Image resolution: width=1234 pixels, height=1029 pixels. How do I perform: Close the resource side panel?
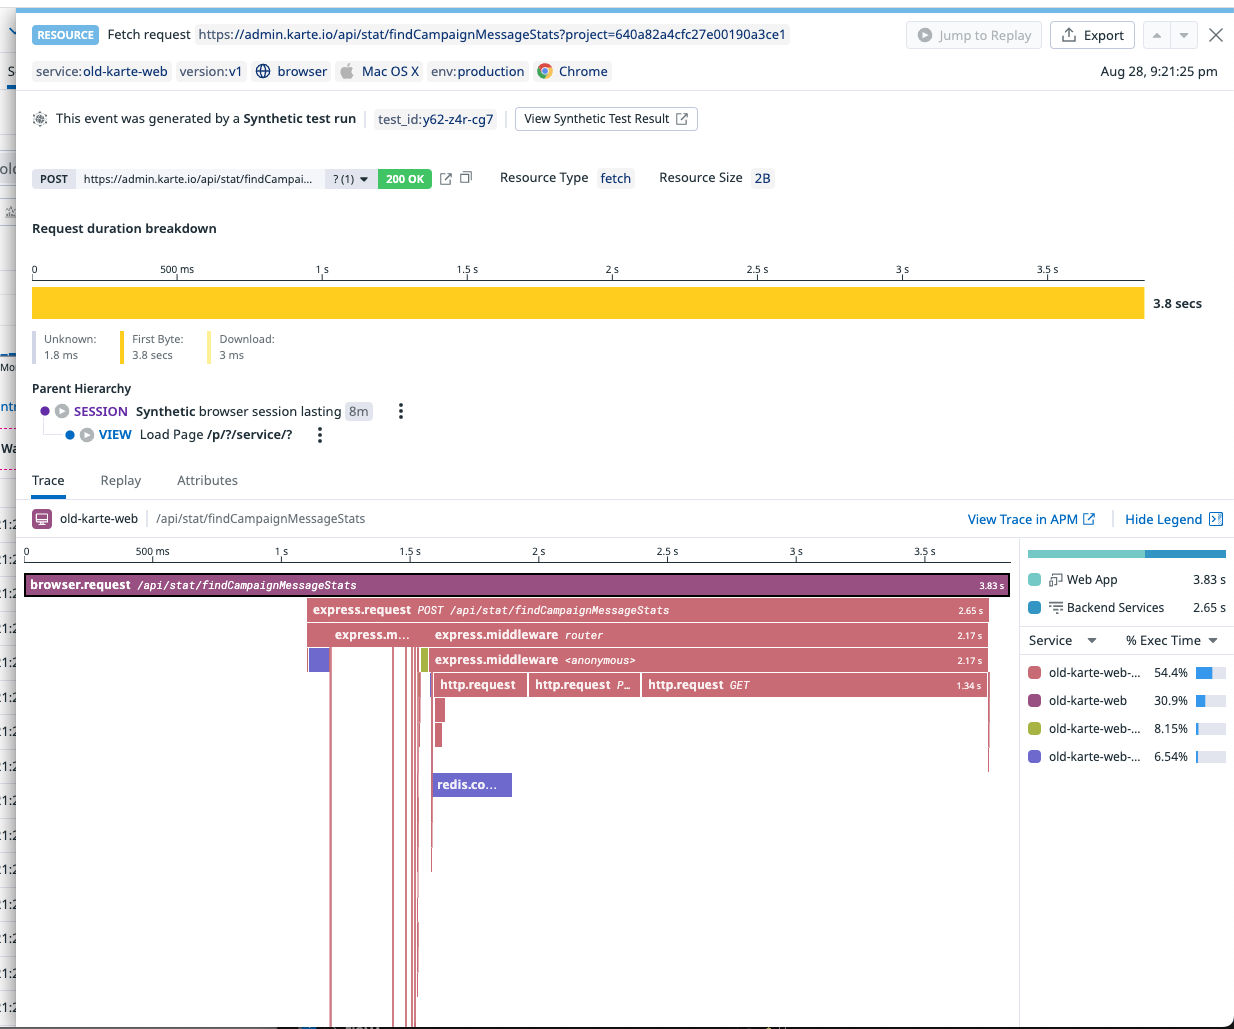coord(1216,35)
